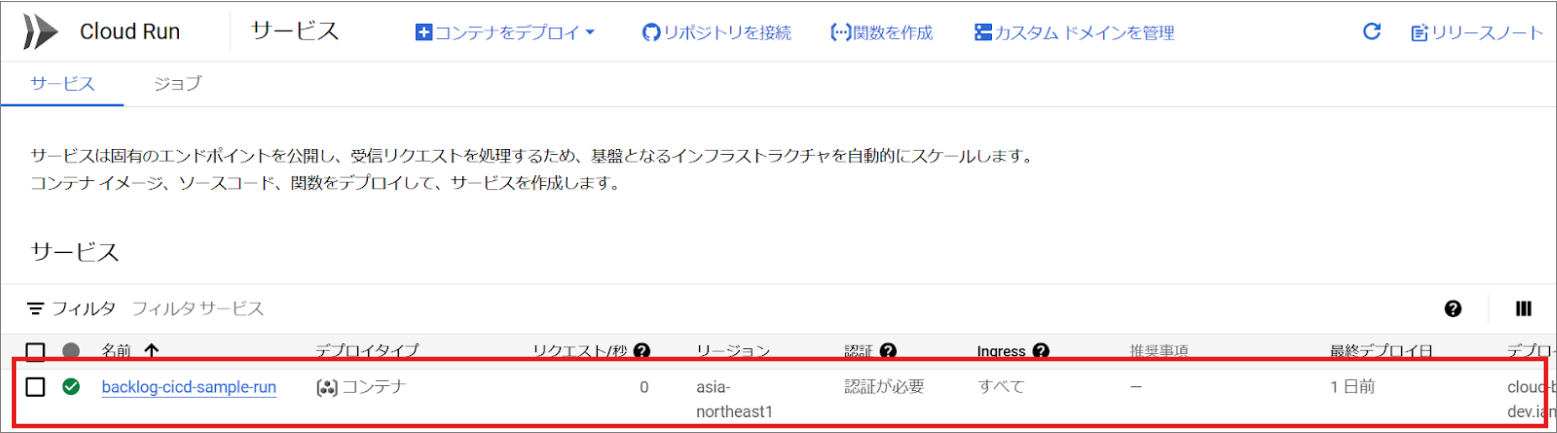Open backlog-cicd-sample-run service link

point(189,387)
